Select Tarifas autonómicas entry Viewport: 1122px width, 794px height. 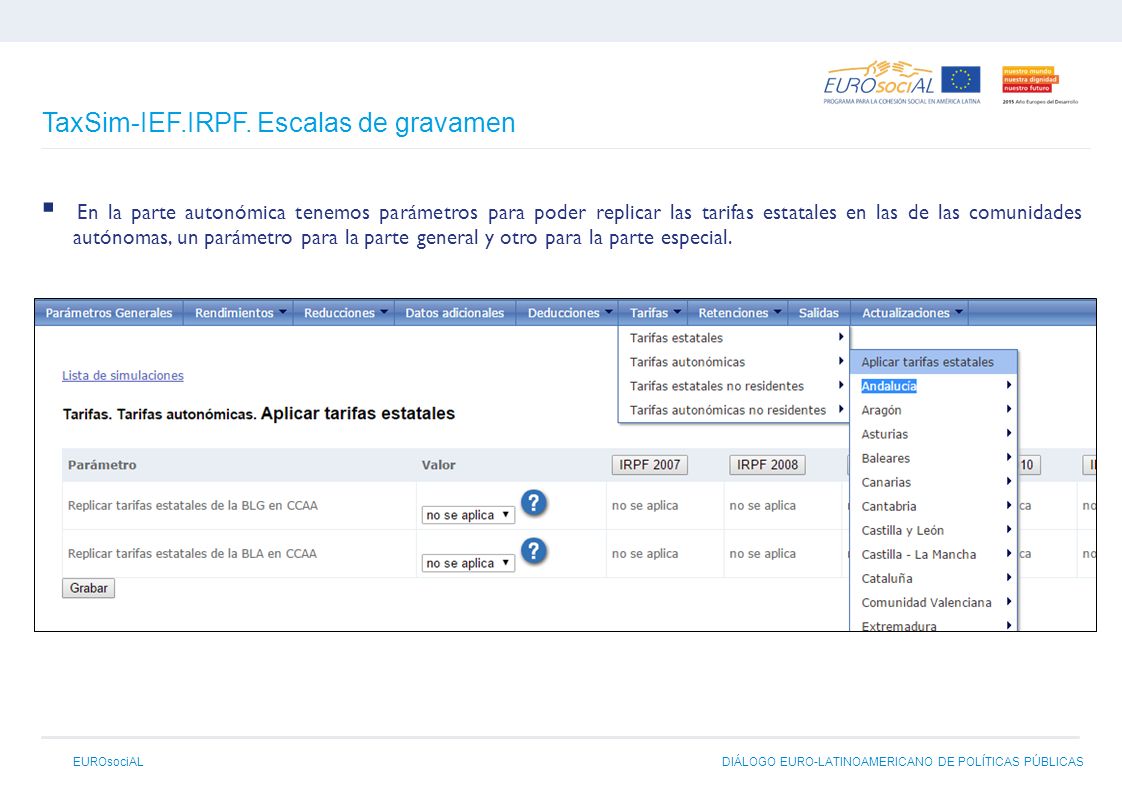(x=733, y=362)
